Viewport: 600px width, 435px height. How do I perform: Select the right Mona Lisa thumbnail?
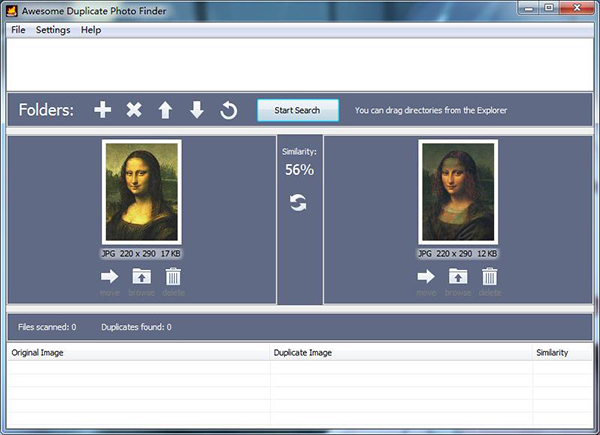[458, 192]
